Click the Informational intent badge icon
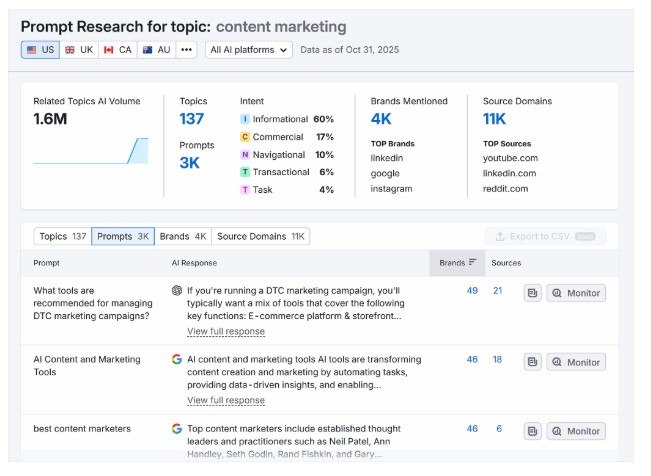Image resolution: width=651 pixels, height=476 pixels. click(245, 119)
